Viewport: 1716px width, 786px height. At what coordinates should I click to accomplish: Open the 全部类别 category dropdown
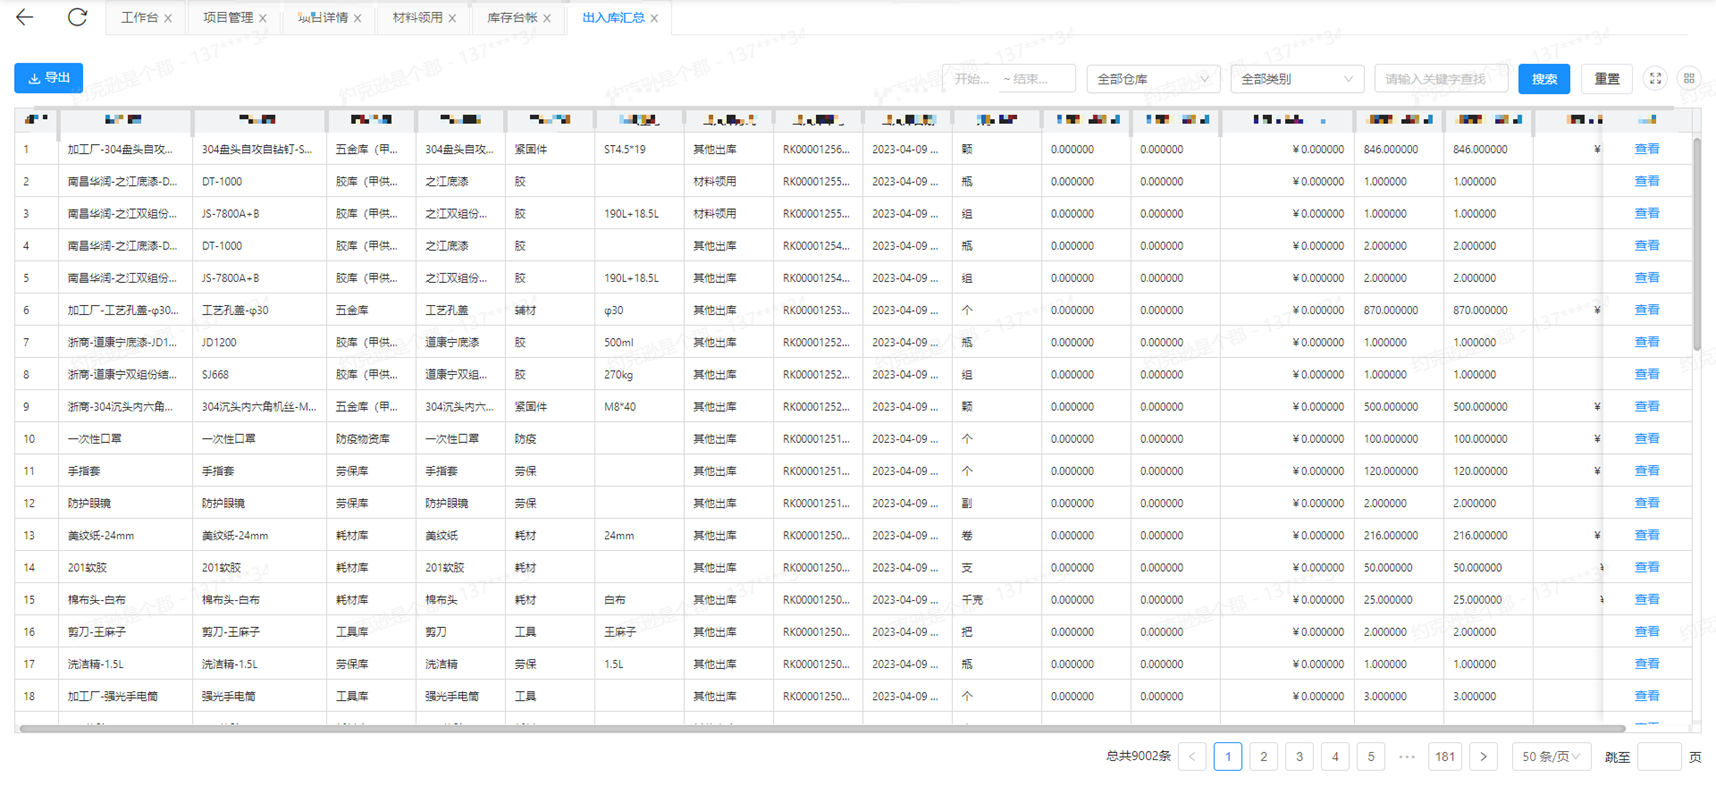[1297, 79]
